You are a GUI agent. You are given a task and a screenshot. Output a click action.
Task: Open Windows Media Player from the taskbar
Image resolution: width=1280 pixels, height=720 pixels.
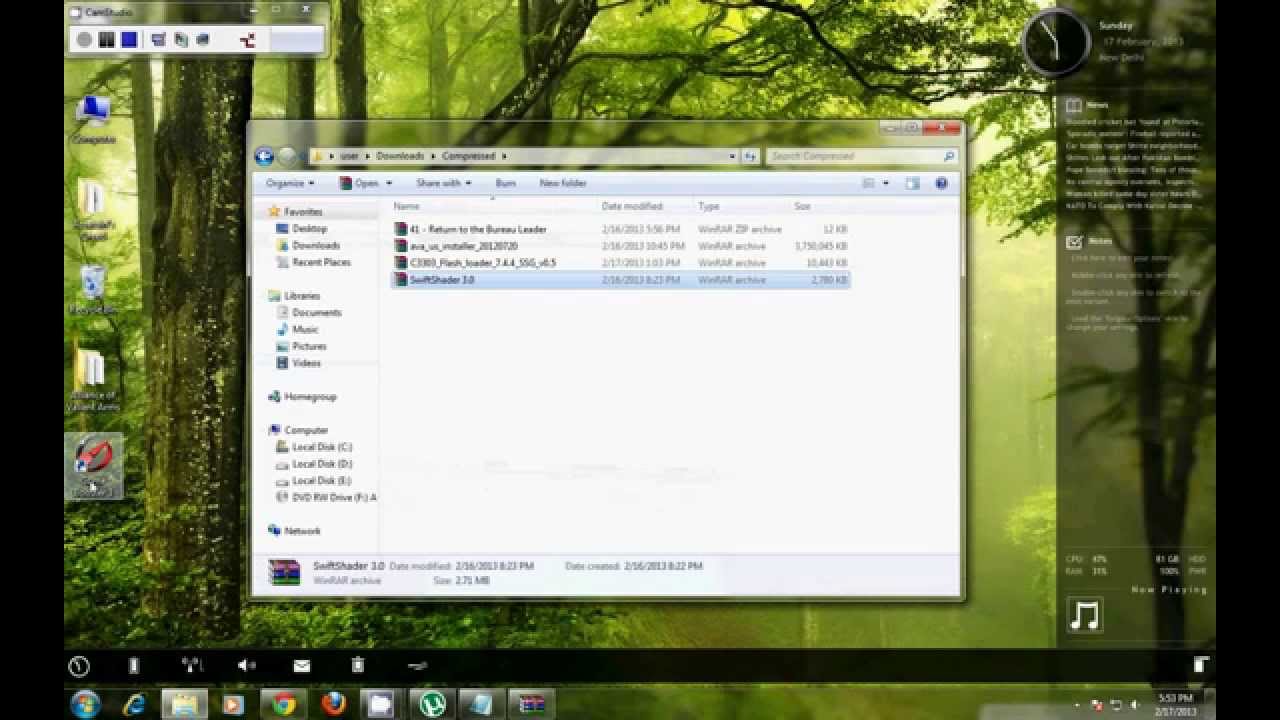pos(233,704)
